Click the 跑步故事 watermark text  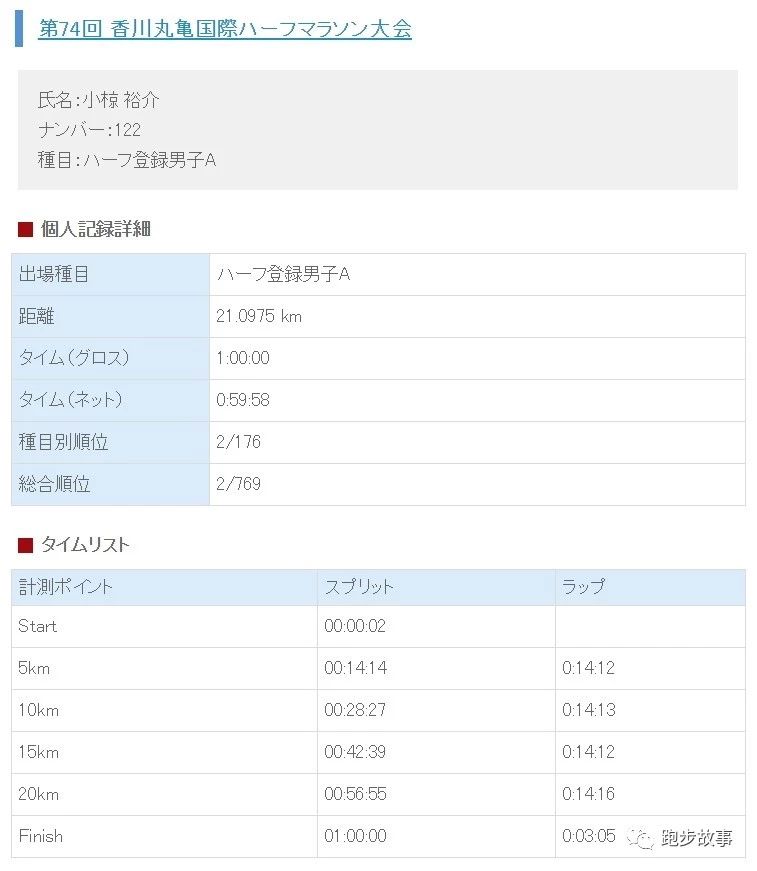(697, 838)
